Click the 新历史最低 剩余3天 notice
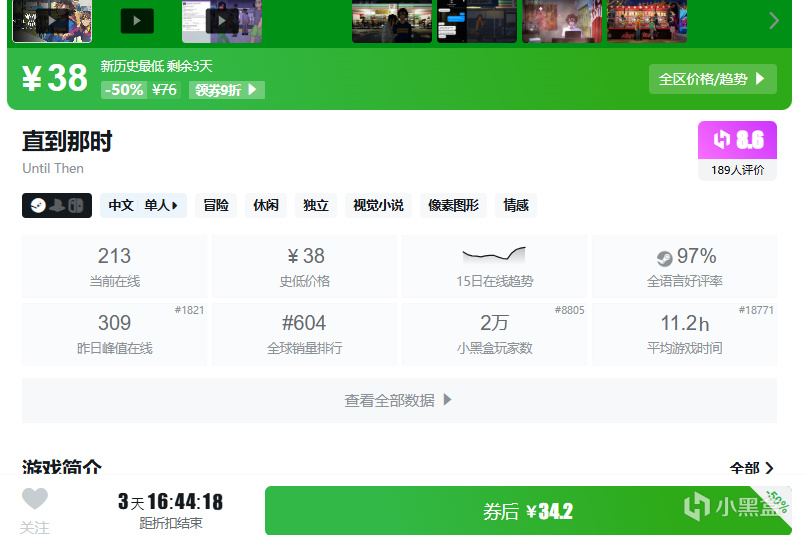The image size is (805, 535). pyautogui.click(x=156, y=66)
